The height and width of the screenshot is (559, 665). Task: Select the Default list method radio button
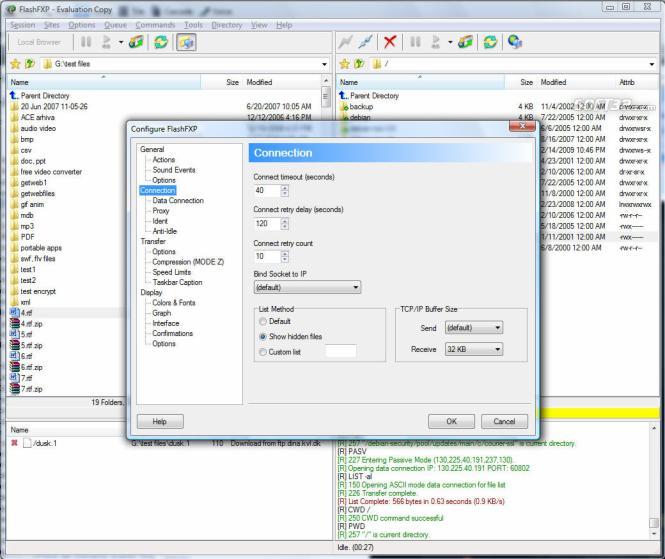(263, 321)
